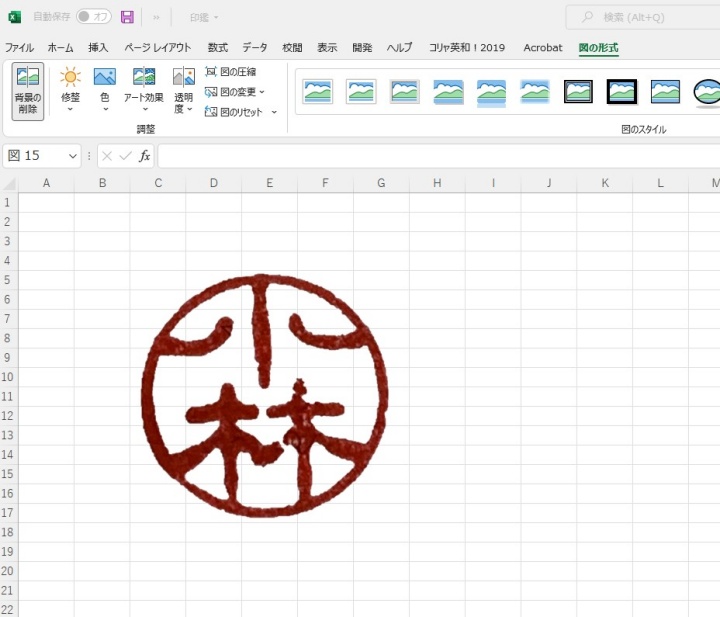Expand the 色 dropdown chevron
Image resolution: width=720 pixels, height=617 pixels.
[105, 109]
